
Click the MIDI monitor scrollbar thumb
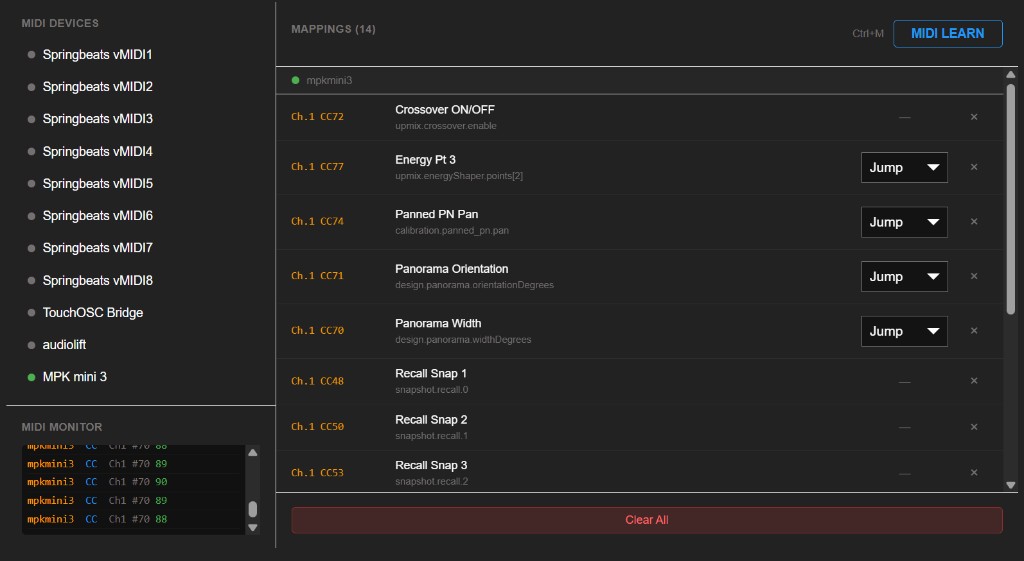click(x=253, y=509)
